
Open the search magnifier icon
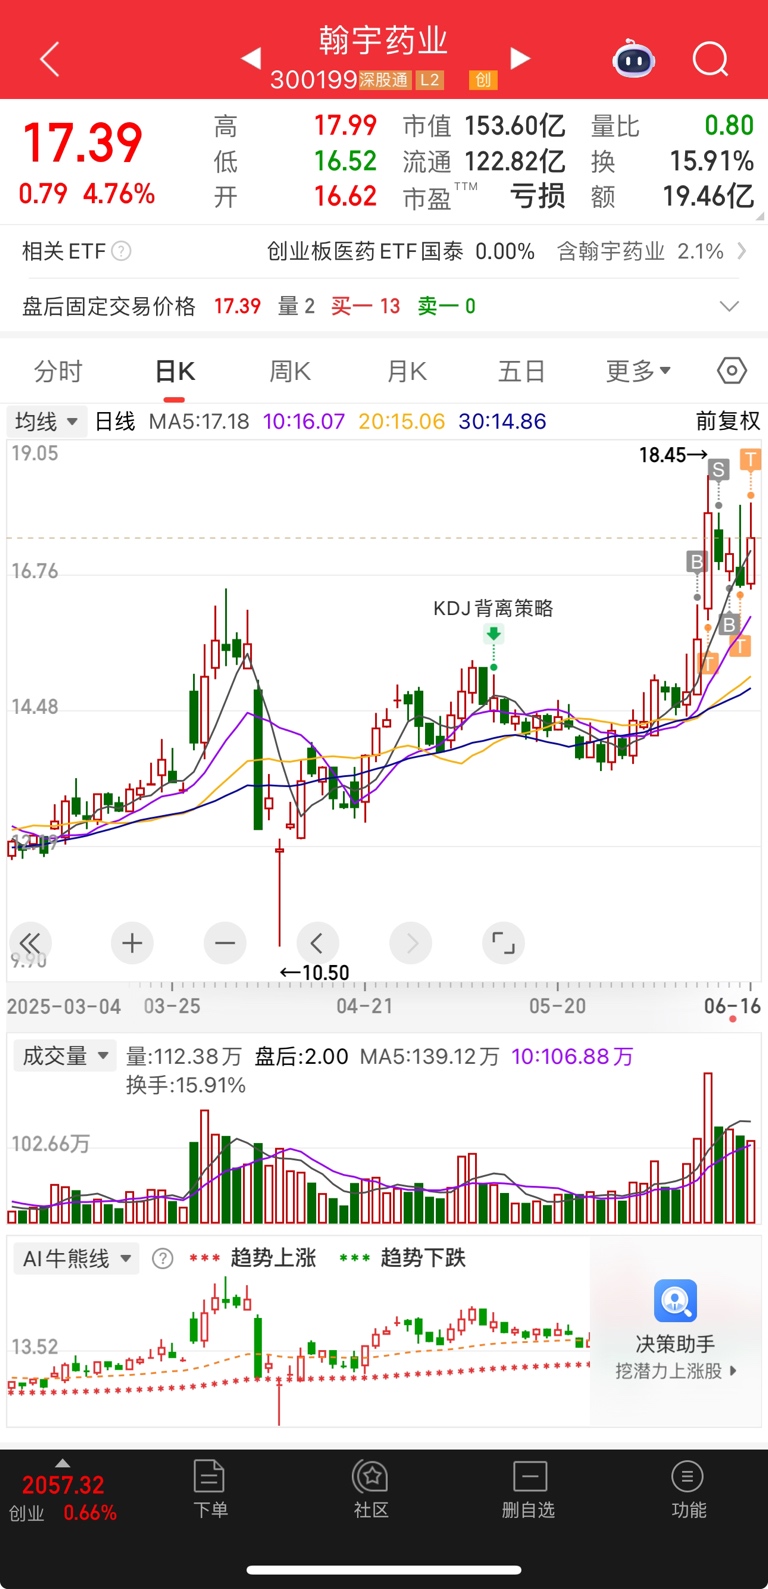click(710, 60)
